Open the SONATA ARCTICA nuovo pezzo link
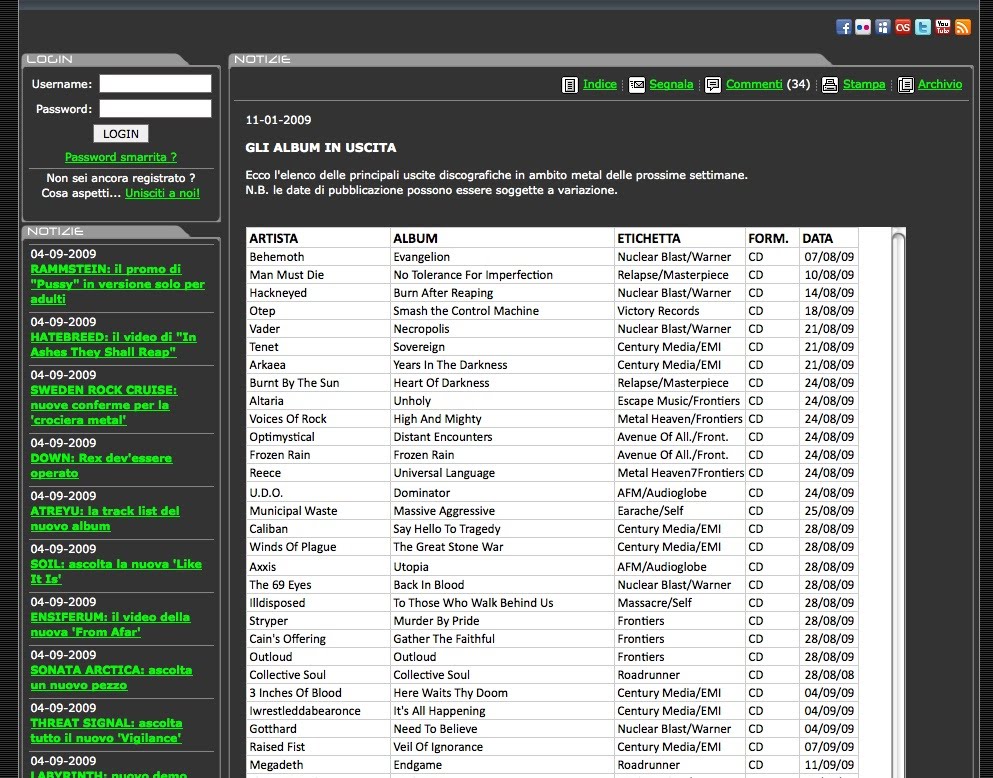The width and height of the screenshot is (993, 778). [111, 677]
